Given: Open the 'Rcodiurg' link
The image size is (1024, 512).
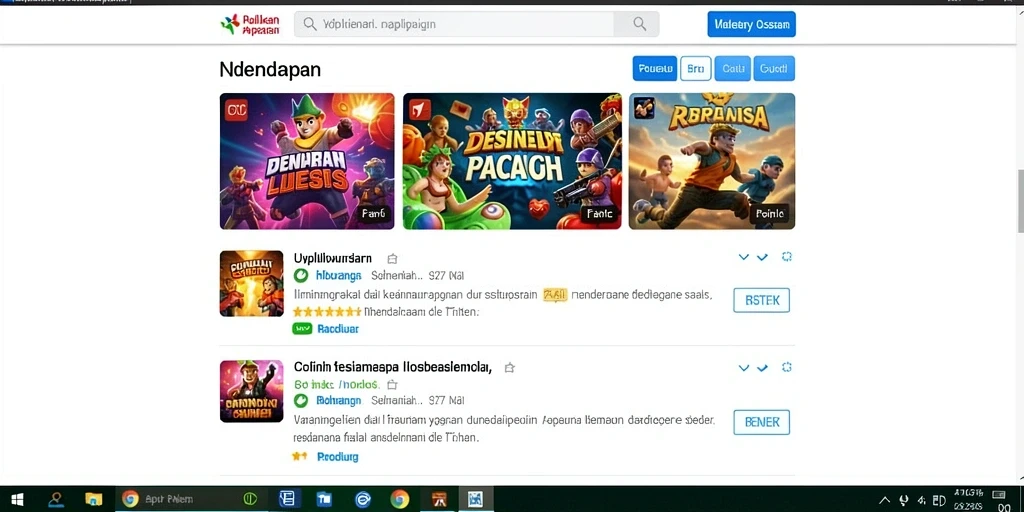Looking at the screenshot, I should click(338, 457).
